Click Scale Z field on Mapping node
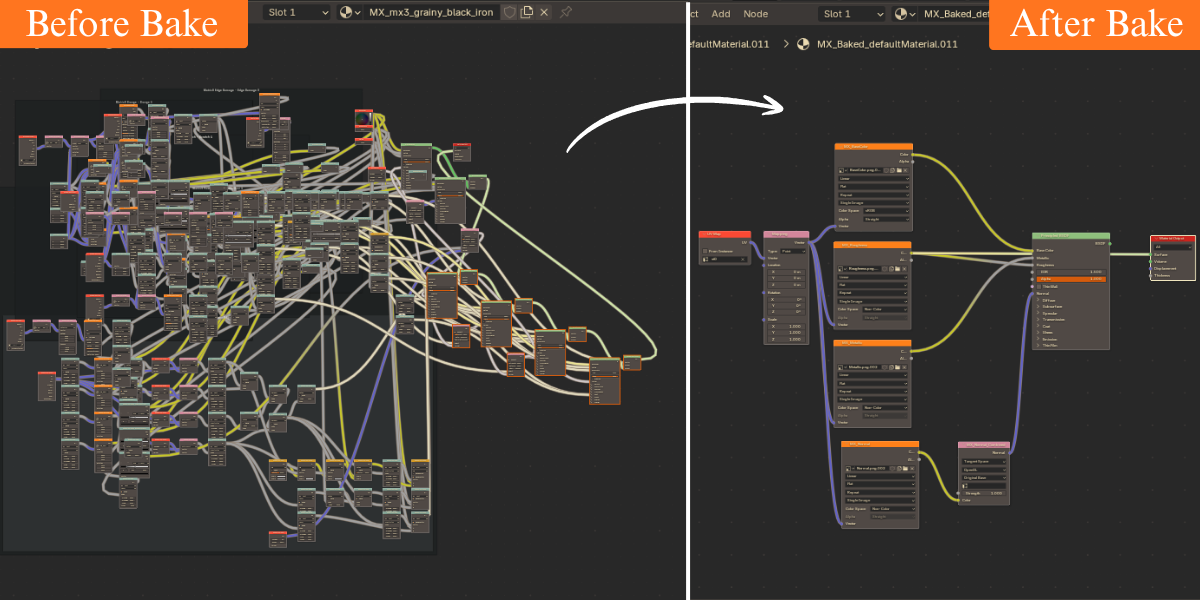 [x=786, y=339]
